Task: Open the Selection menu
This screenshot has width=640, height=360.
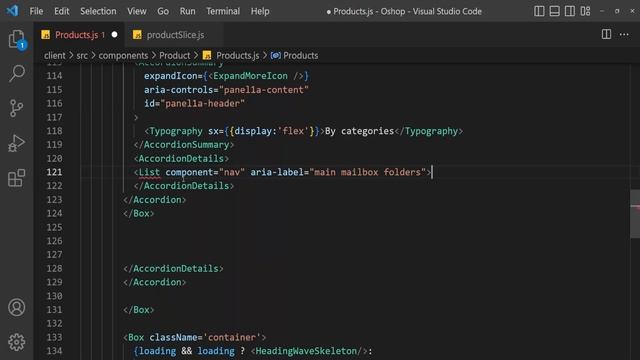Action: (98, 11)
